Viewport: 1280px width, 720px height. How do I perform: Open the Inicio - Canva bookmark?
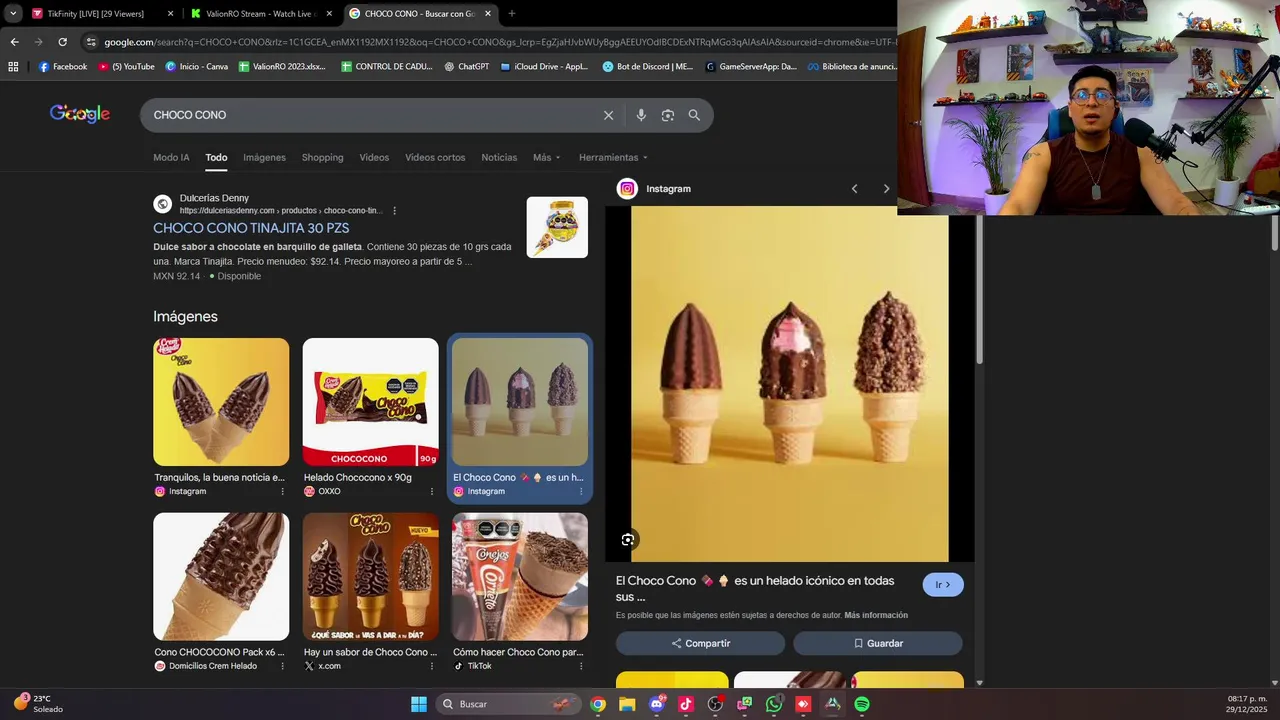(197, 67)
